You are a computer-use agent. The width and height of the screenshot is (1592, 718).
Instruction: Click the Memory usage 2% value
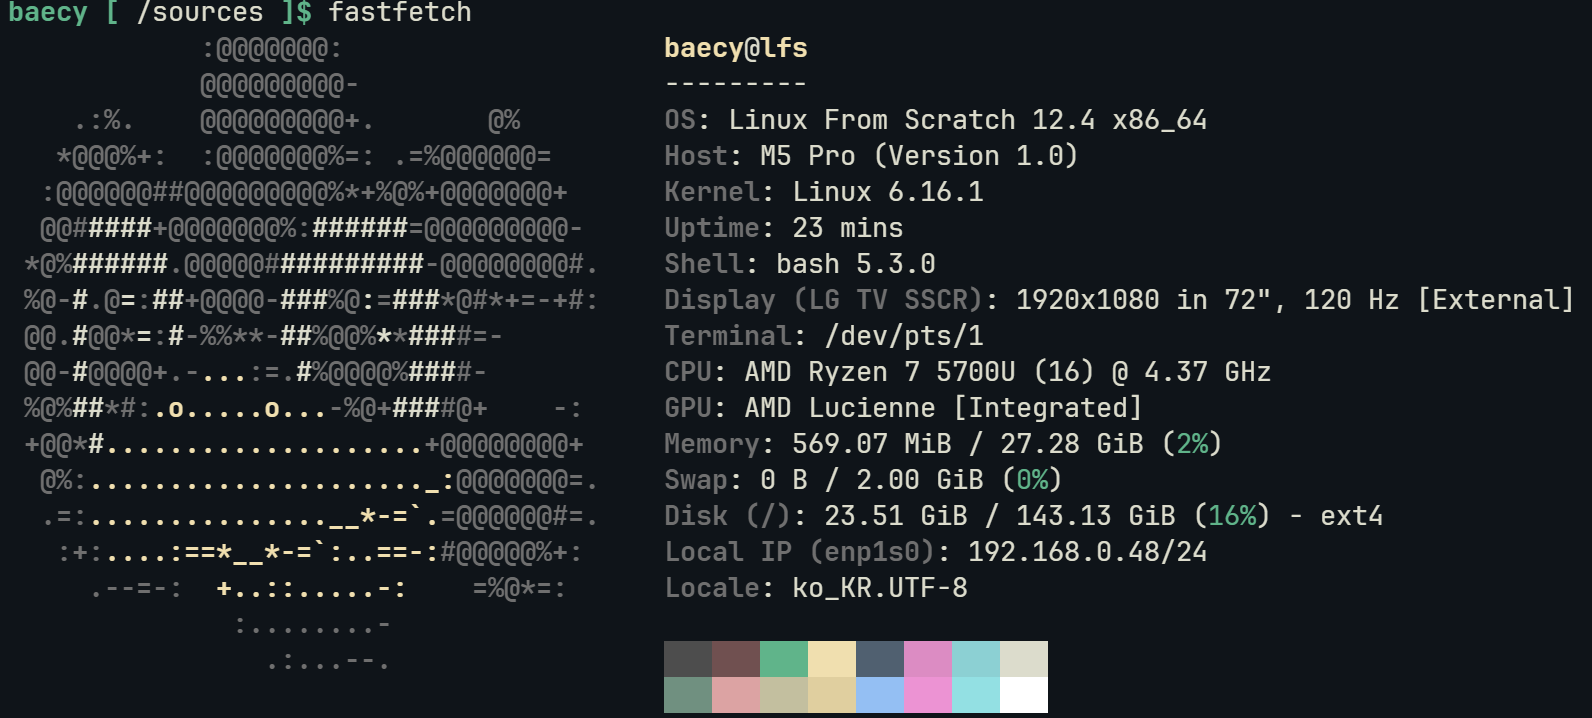(1192, 444)
